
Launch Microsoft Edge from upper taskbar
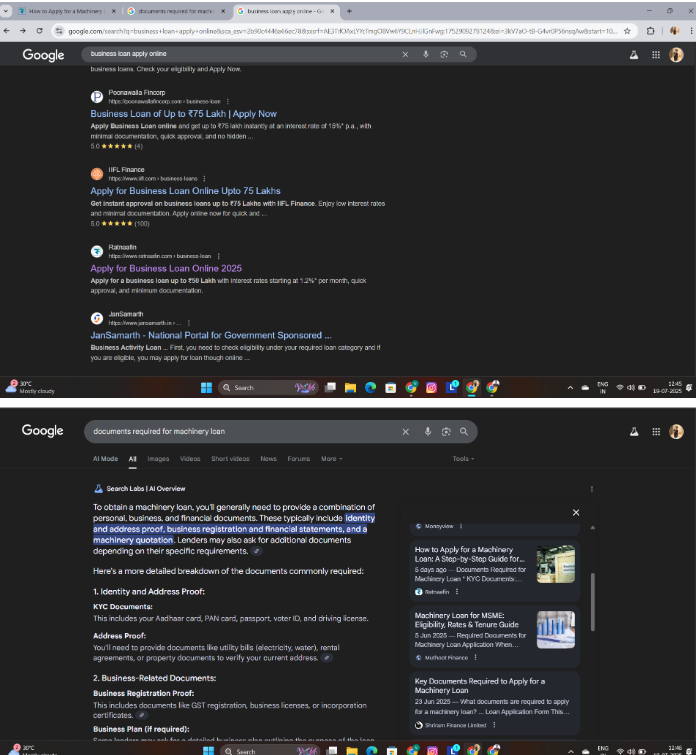(x=370, y=388)
